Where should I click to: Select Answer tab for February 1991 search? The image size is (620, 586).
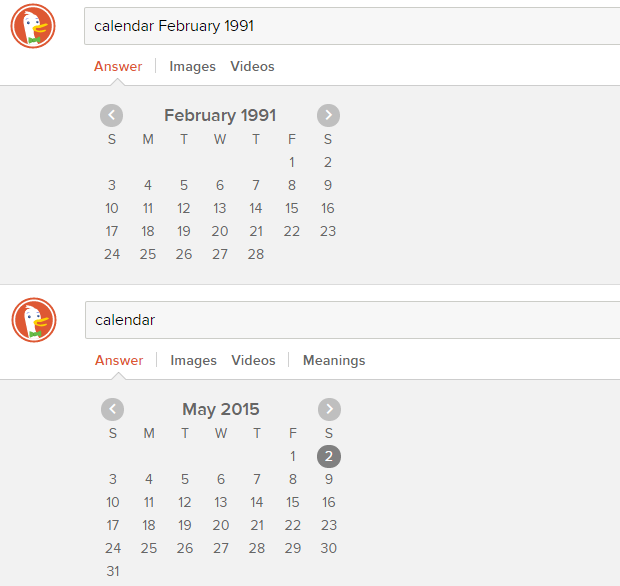tap(118, 66)
